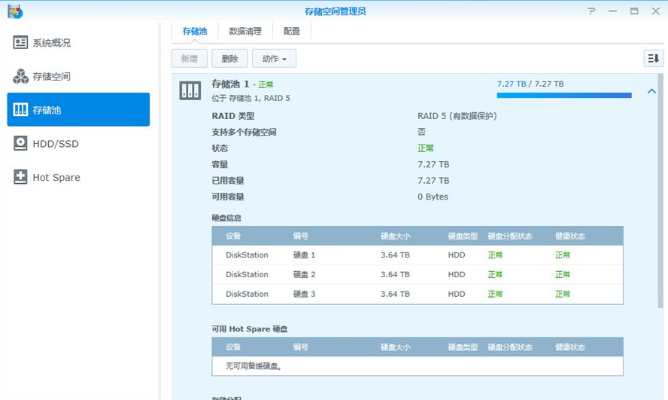Screen dimensions: 668x400
Task: Select the 硬盘 2 row in disk table
Action: pos(418,274)
